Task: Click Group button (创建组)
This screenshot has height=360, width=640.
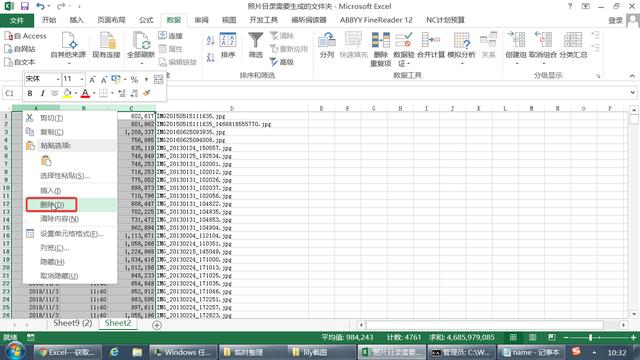Action: [517, 48]
